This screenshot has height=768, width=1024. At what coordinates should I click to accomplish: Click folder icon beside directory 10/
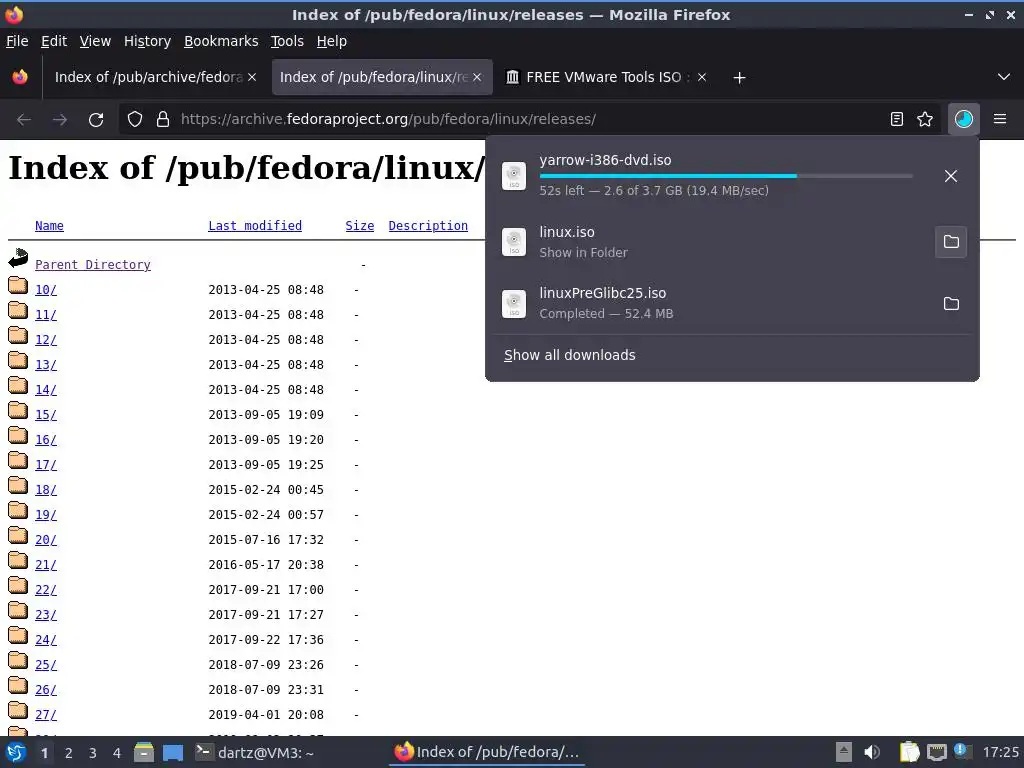pyautogui.click(x=18, y=285)
